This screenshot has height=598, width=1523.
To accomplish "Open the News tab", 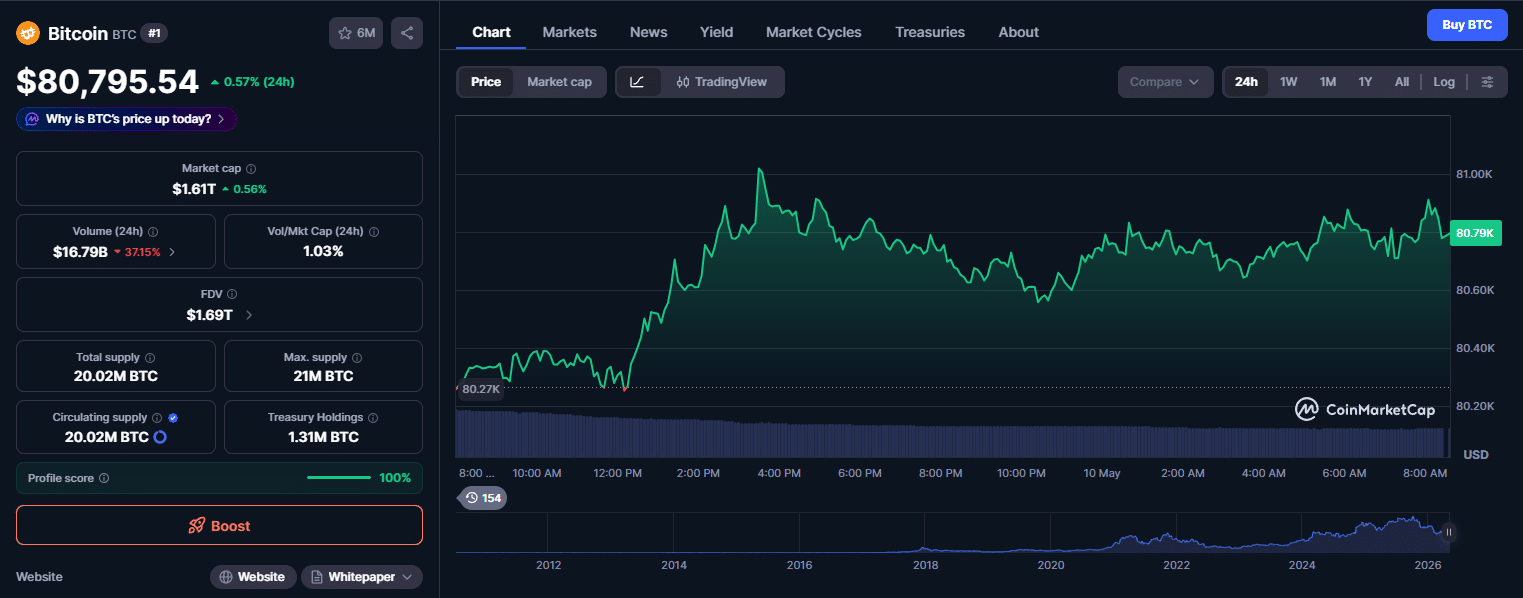I will coord(648,32).
